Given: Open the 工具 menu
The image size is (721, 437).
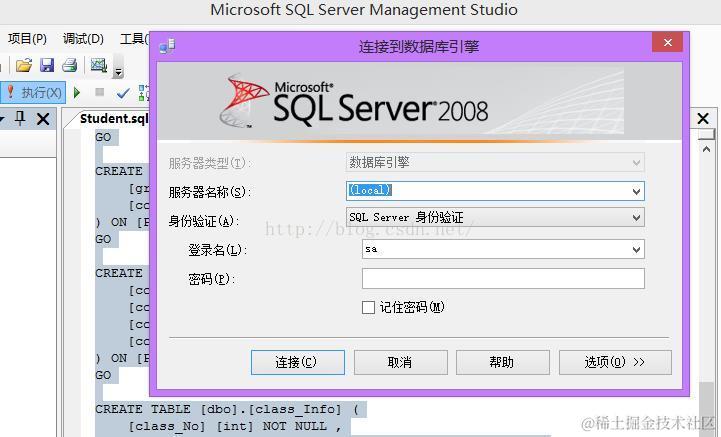Looking at the screenshot, I should tap(134, 39).
